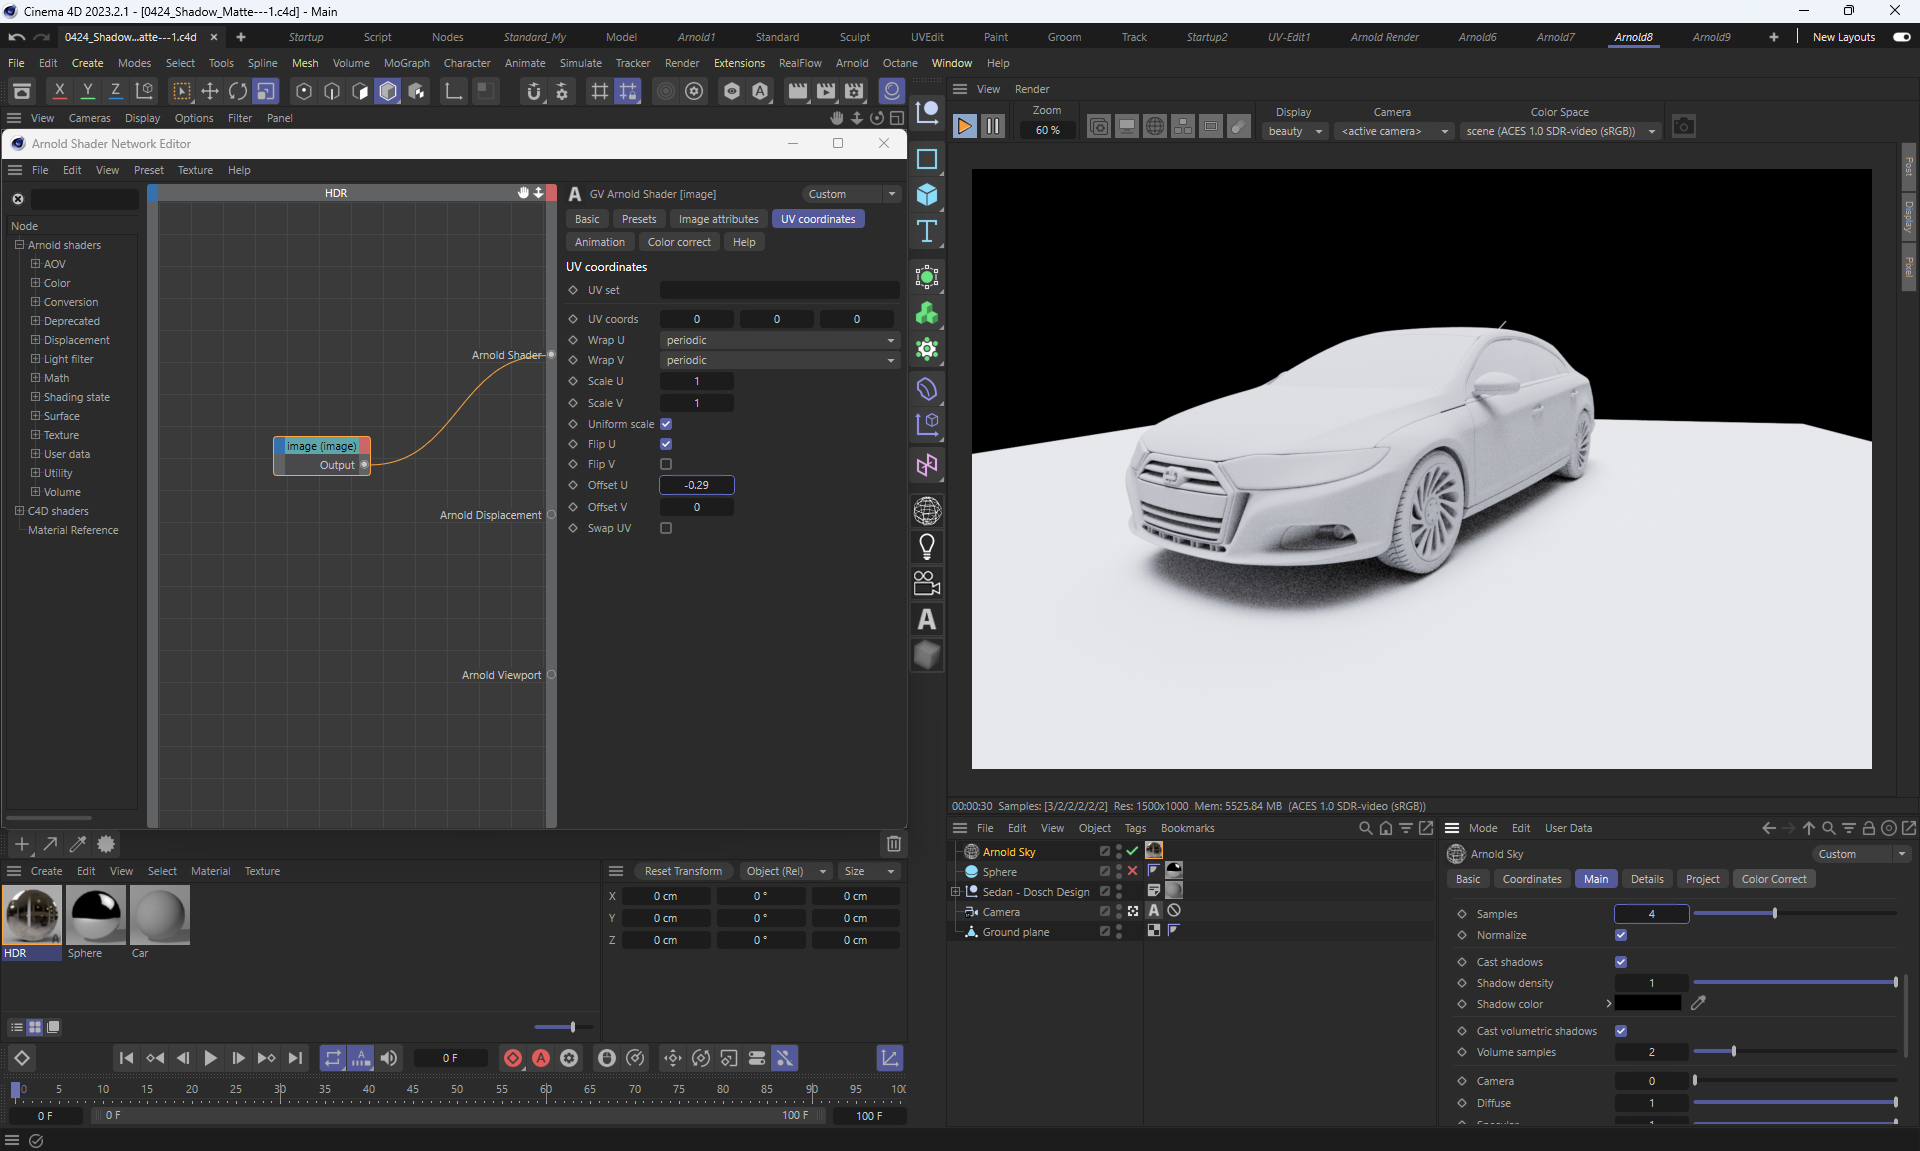
Task: Toggle the Flip V checkbox
Action: 666,464
